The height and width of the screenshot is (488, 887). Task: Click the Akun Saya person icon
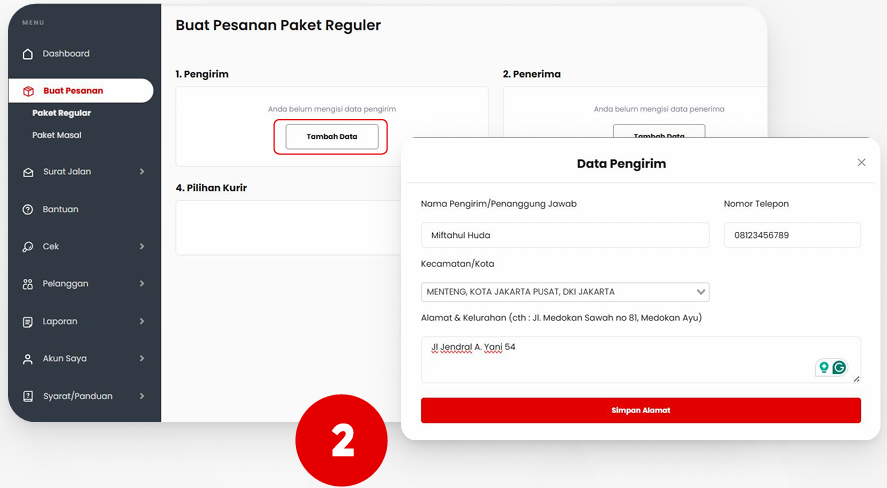pos(28,359)
